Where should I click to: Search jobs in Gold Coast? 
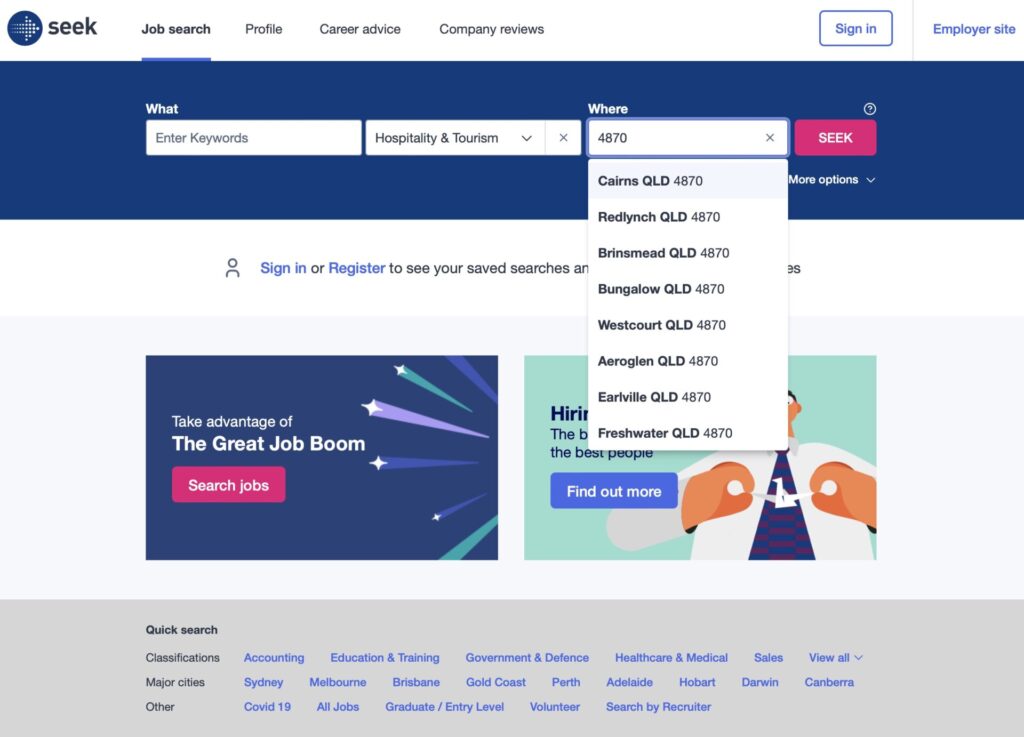[496, 682]
